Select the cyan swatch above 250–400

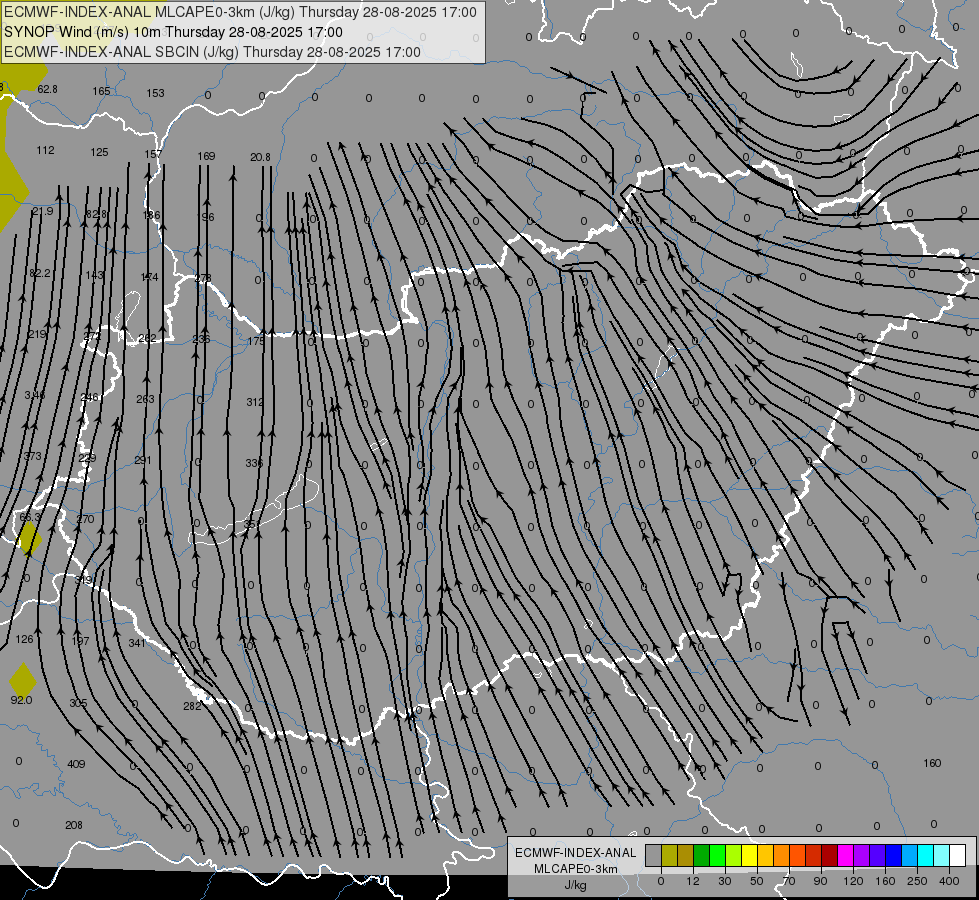point(926,855)
